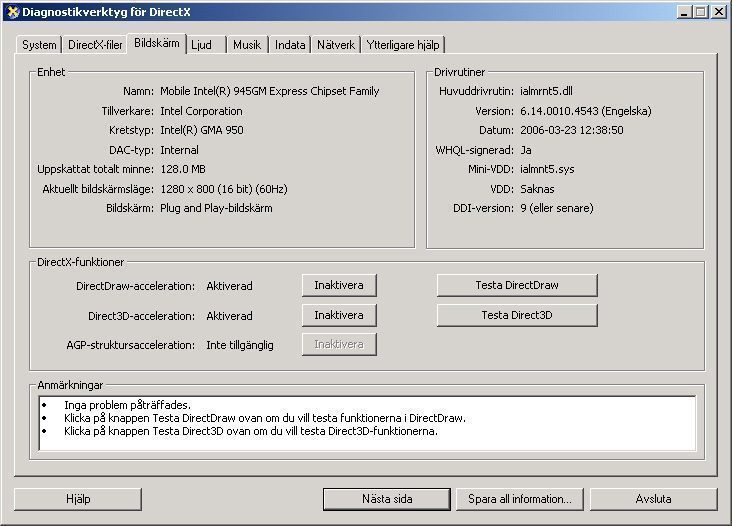This screenshot has width=732, height=526.
Task: Disable Direct3D acceleration with Inaktivera
Action: coord(339,315)
